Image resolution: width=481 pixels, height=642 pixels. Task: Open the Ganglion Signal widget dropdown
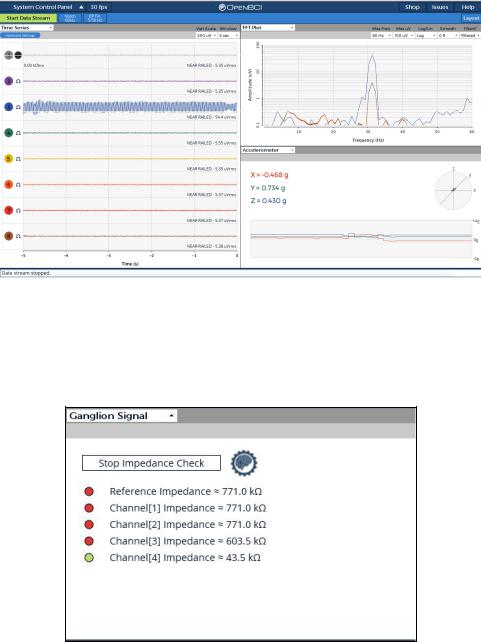122,416
